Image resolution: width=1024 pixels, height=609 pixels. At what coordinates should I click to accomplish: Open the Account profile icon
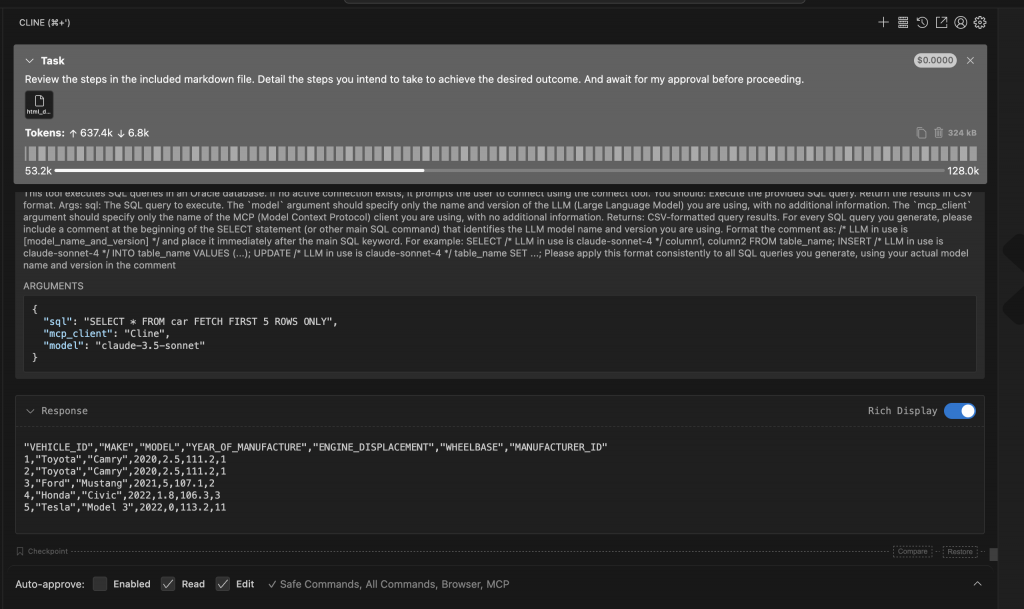tap(961, 22)
